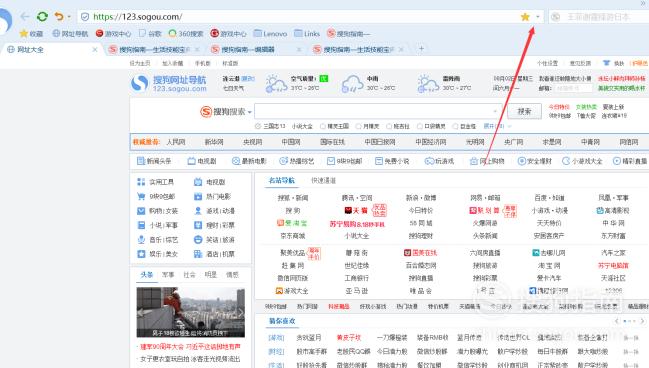Switch to the second browser tab

(x=154, y=49)
